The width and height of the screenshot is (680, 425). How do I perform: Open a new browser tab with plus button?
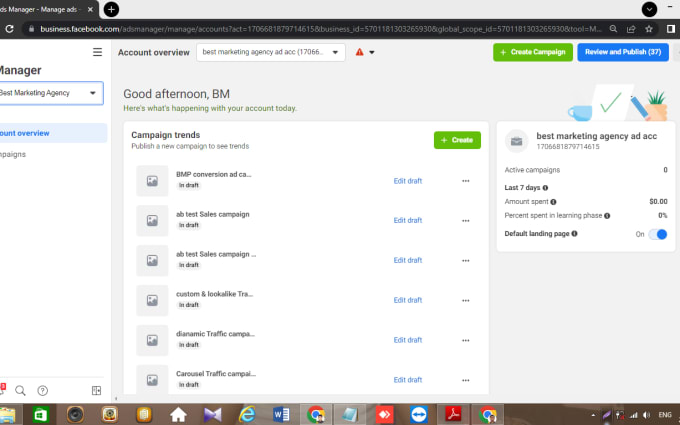pyautogui.click(x=111, y=9)
